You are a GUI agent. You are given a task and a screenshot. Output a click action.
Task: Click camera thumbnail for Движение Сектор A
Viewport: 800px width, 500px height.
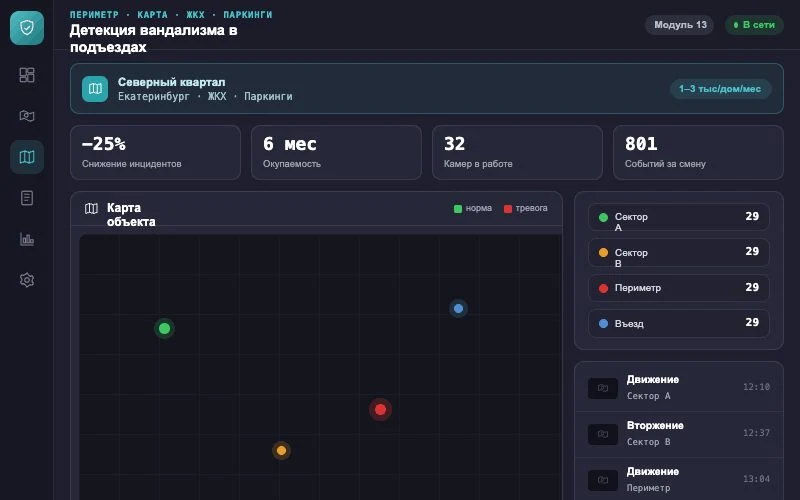[603, 388]
